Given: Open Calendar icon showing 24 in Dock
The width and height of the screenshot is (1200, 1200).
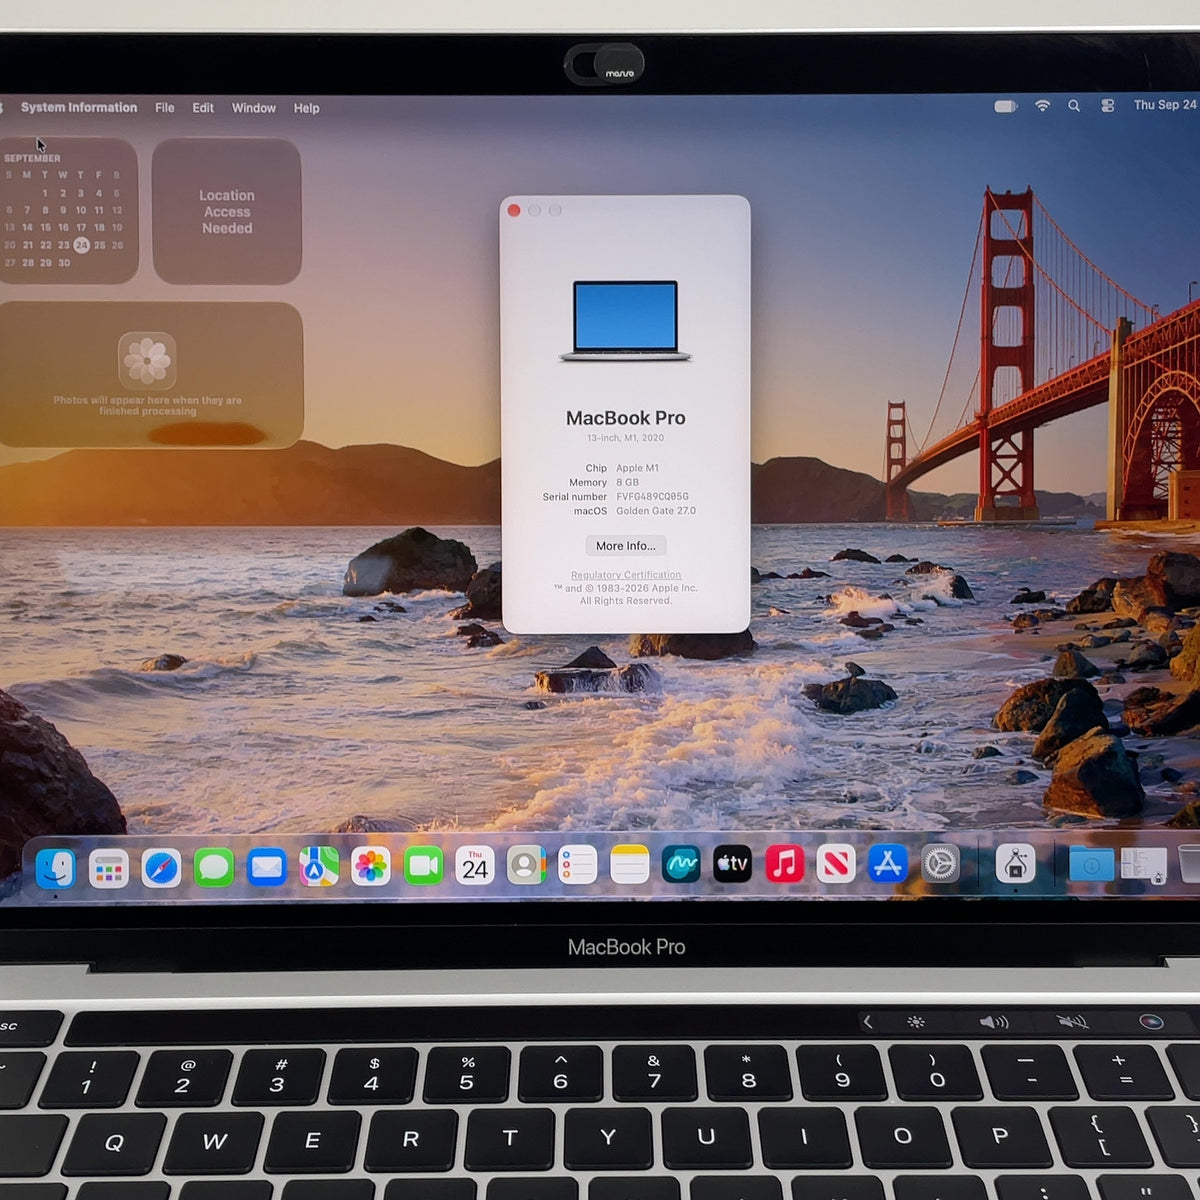Looking at the screenshot, I should (475, 866).
